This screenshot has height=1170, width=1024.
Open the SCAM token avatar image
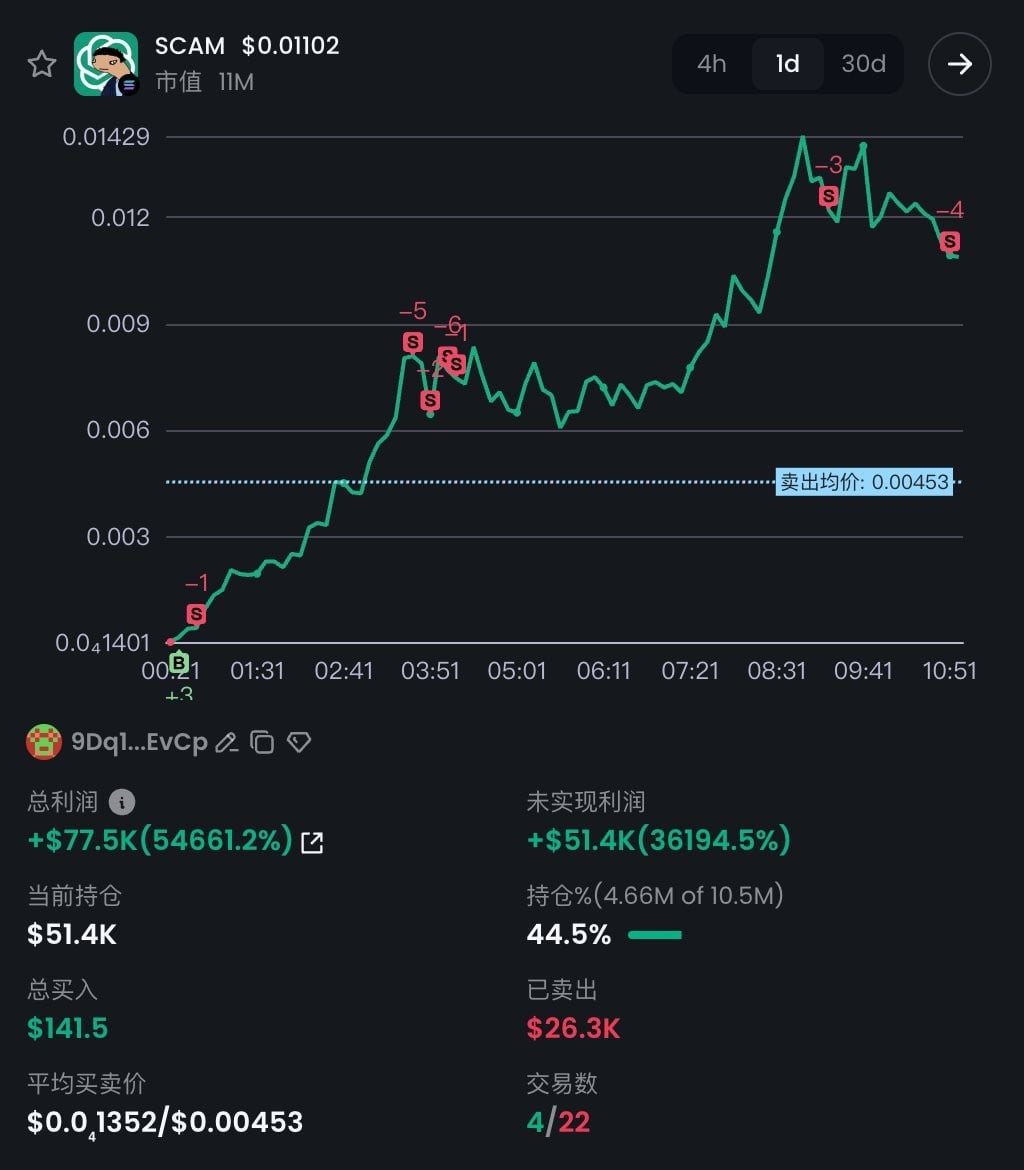tap(106, 65)
